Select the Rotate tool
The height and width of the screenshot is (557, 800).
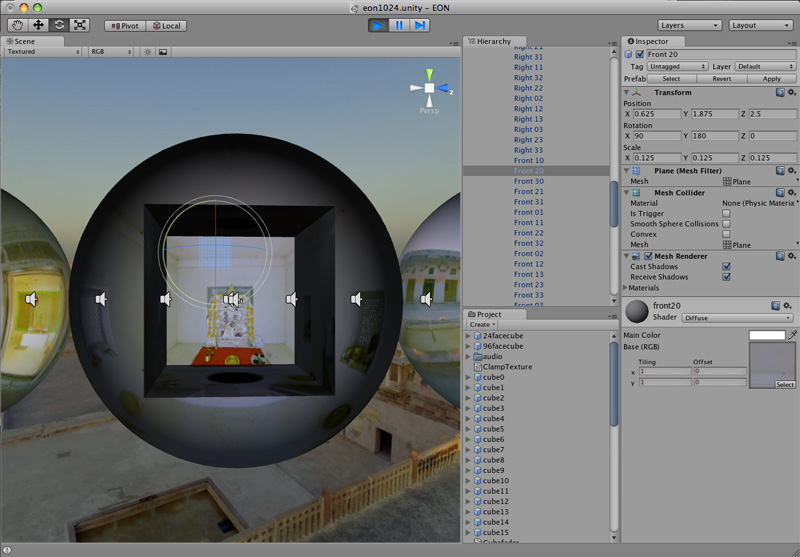click(x=59, y=25)
